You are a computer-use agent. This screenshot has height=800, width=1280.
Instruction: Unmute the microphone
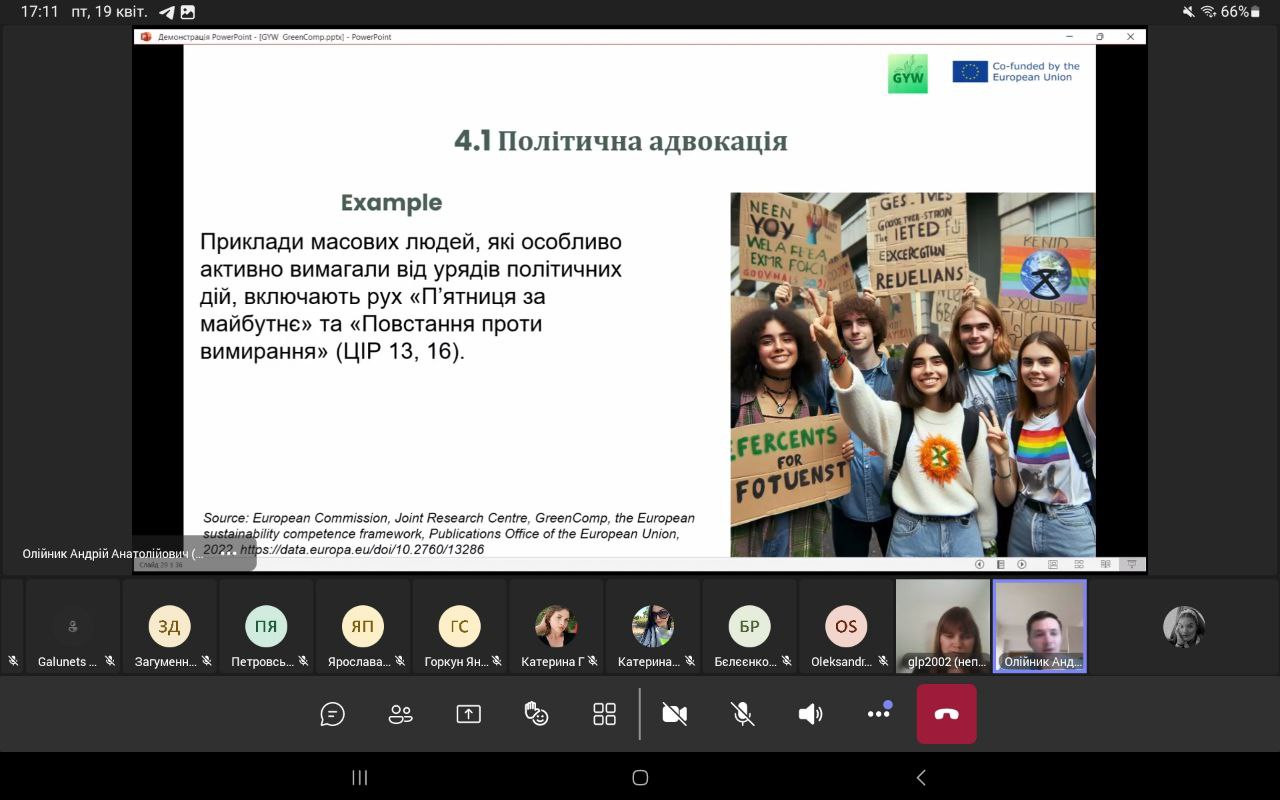742,714
